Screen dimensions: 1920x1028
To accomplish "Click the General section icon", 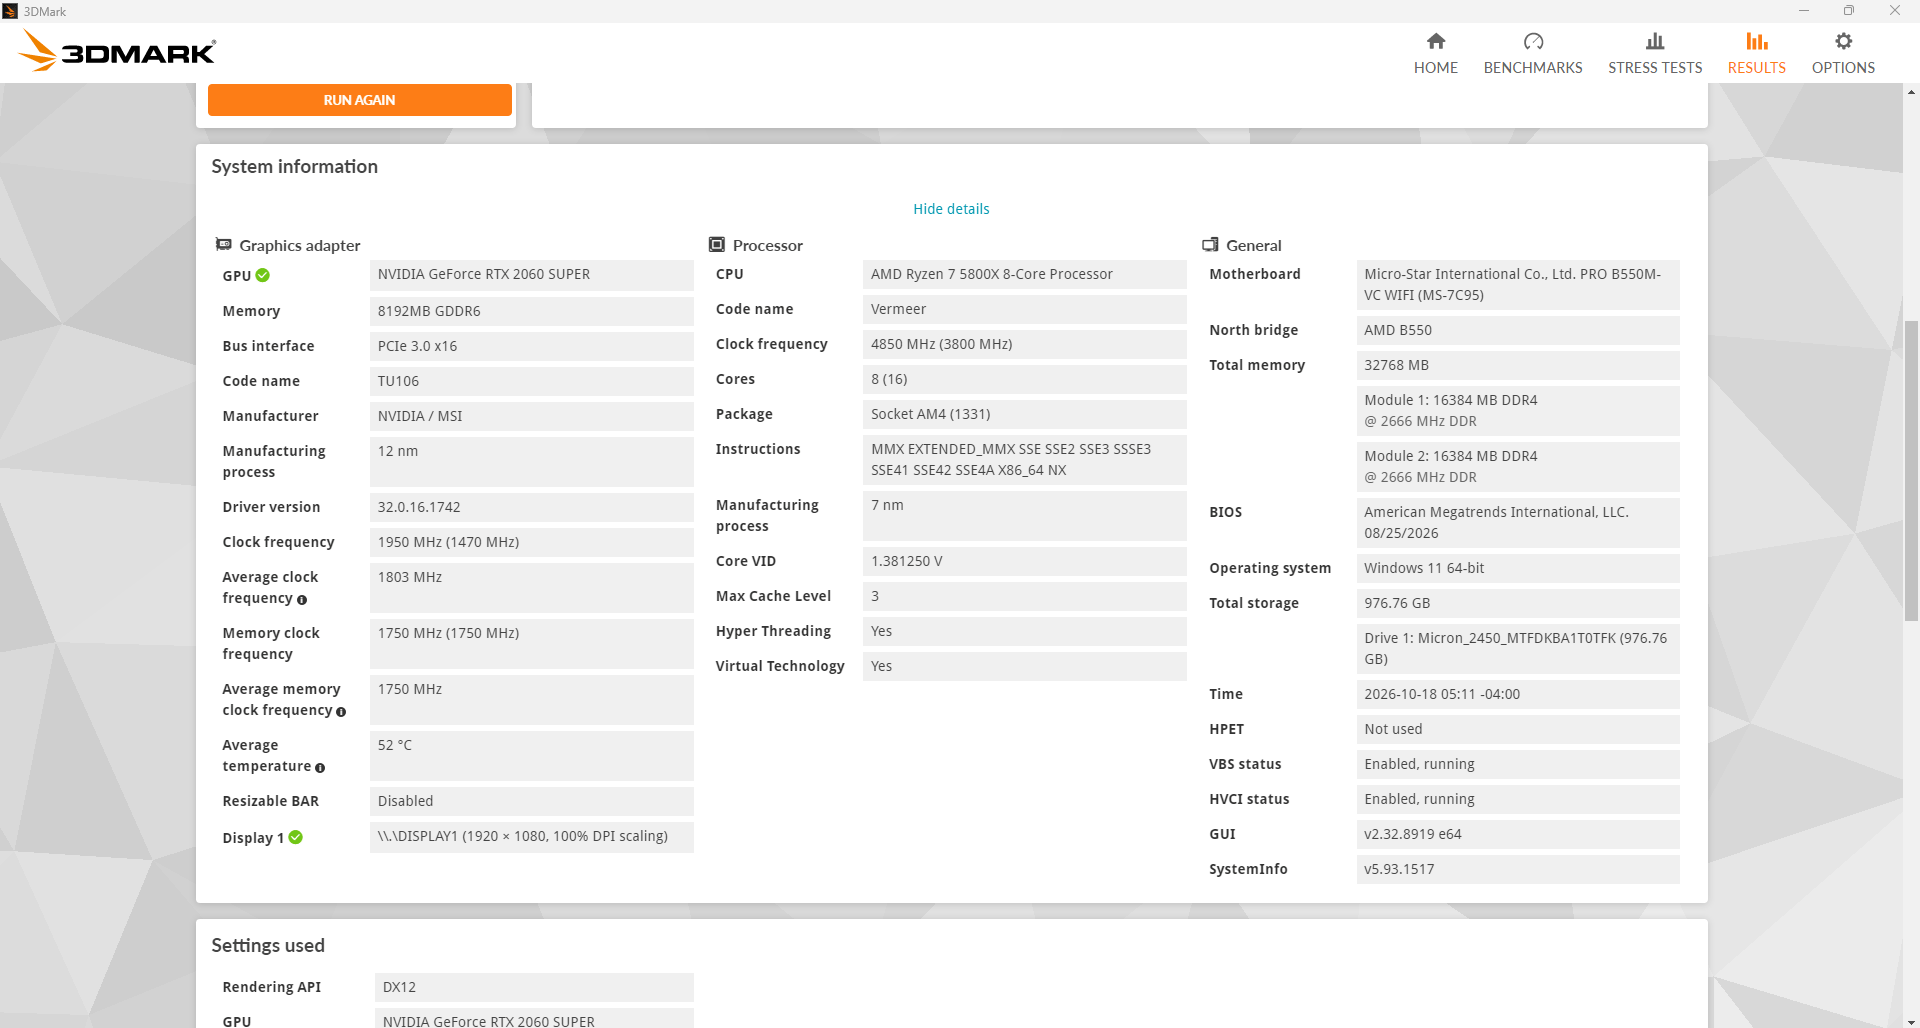I will point(1210,244).
